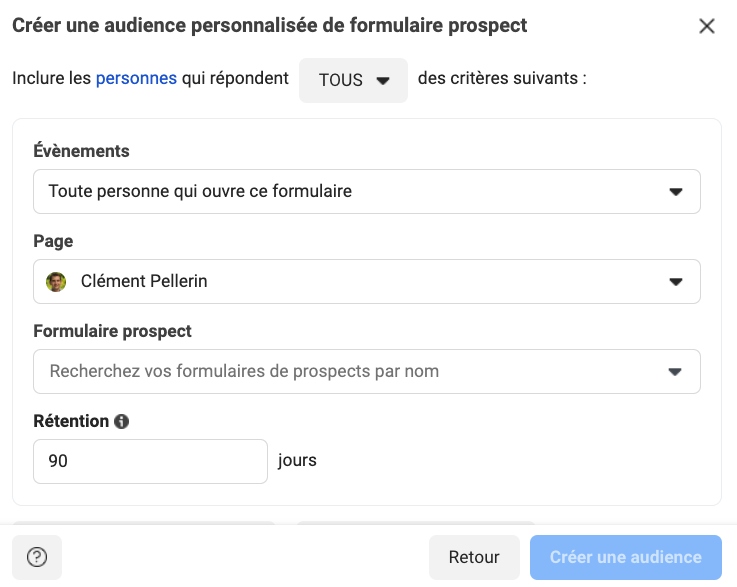Screen dimensions: 737x587
Task: Click the "jours" unit label
Action: point(297,461)
